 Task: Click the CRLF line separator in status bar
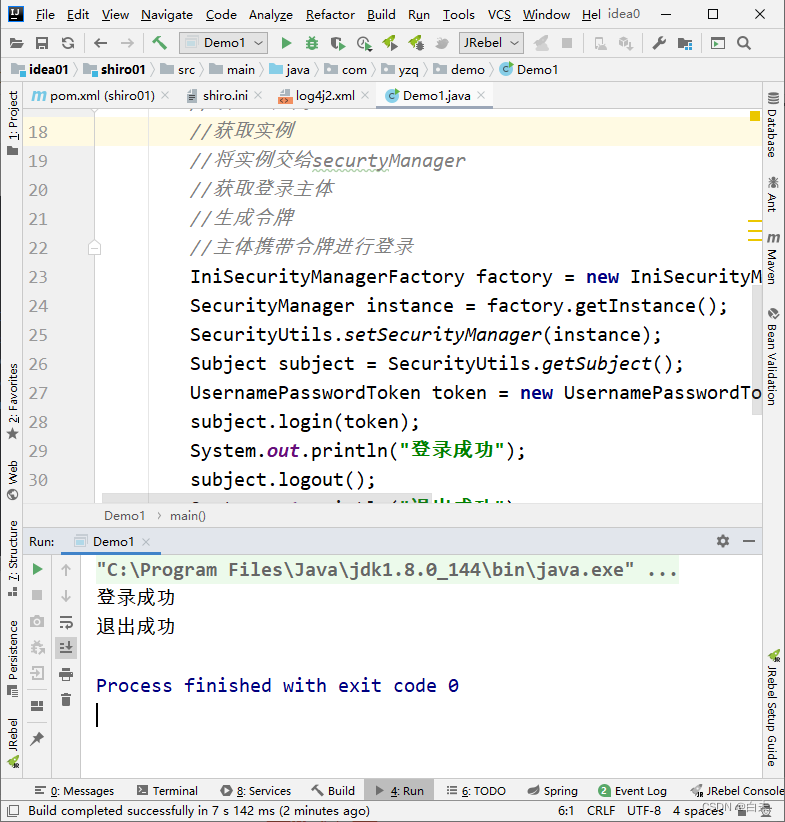click(601, 810)
